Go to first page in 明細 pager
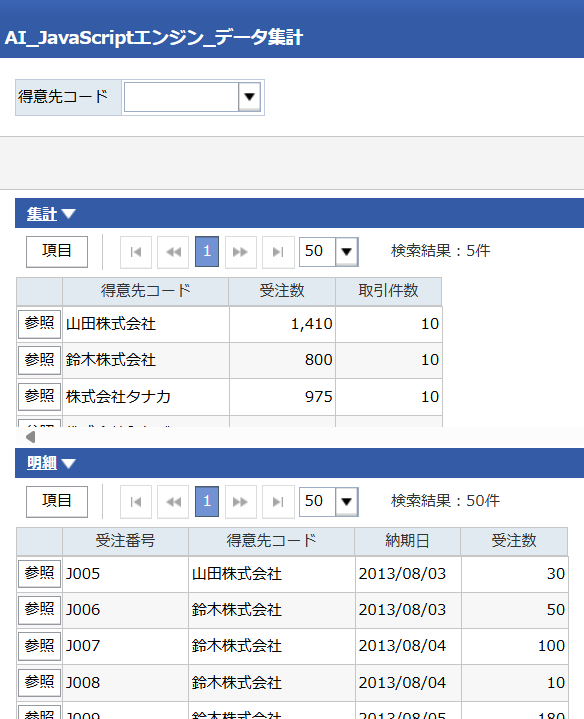 136,502
